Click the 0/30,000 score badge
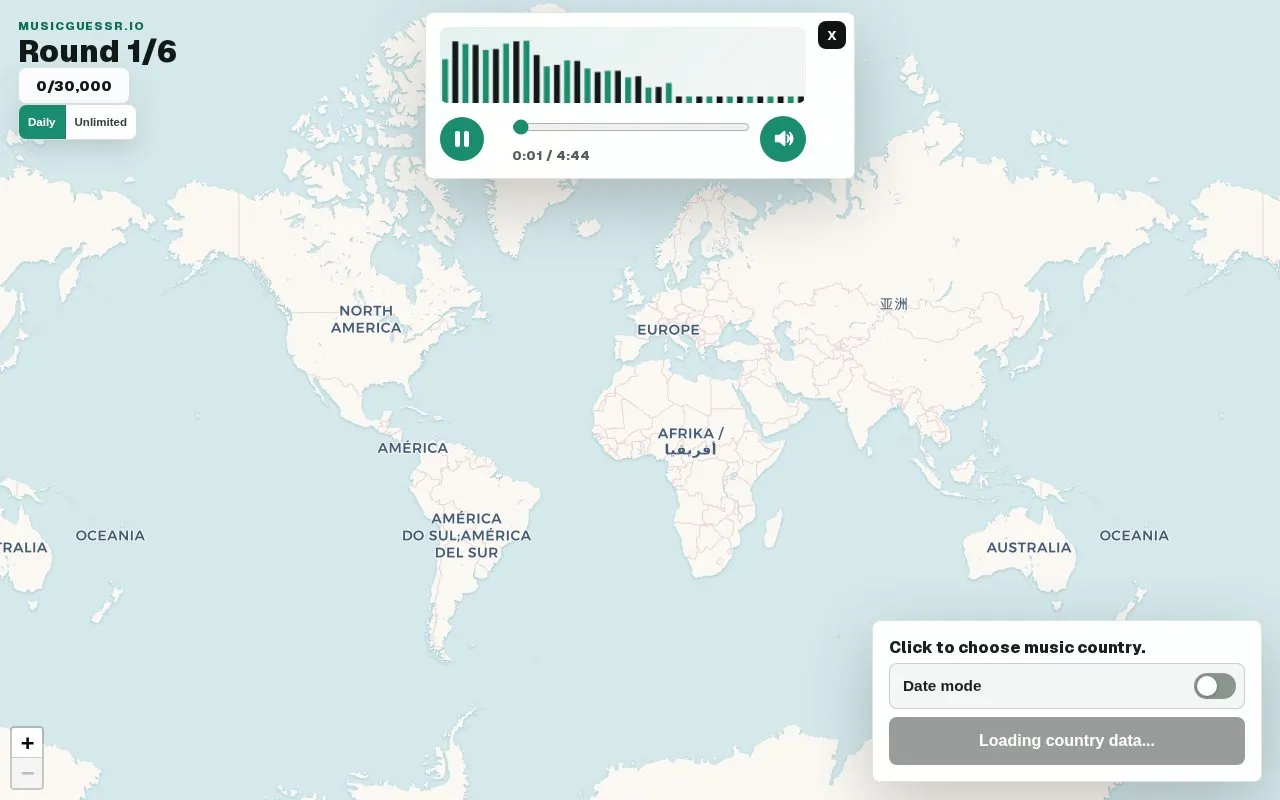Screen dimensions: 1280x800 pos(74,86)
